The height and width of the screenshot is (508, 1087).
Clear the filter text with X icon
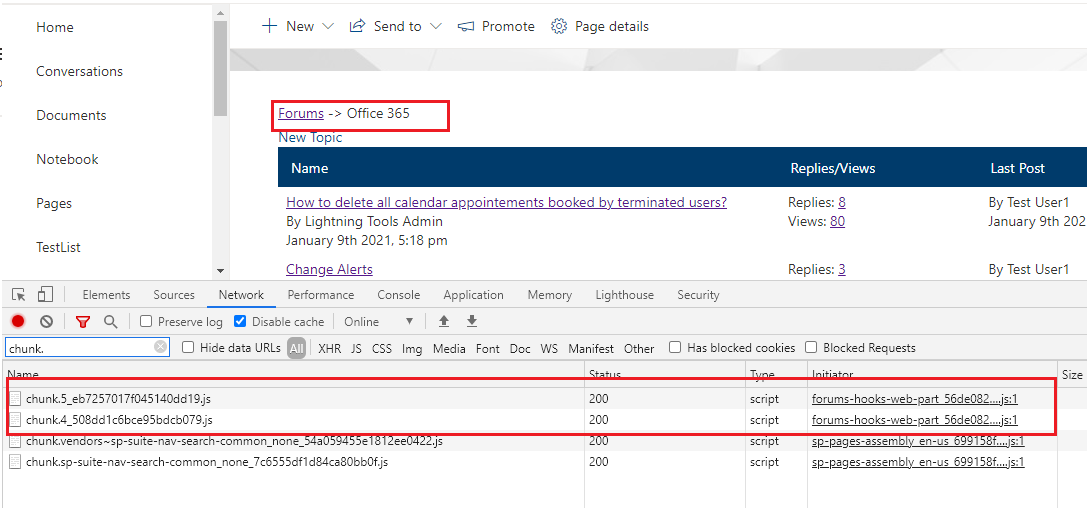(161, 347)
